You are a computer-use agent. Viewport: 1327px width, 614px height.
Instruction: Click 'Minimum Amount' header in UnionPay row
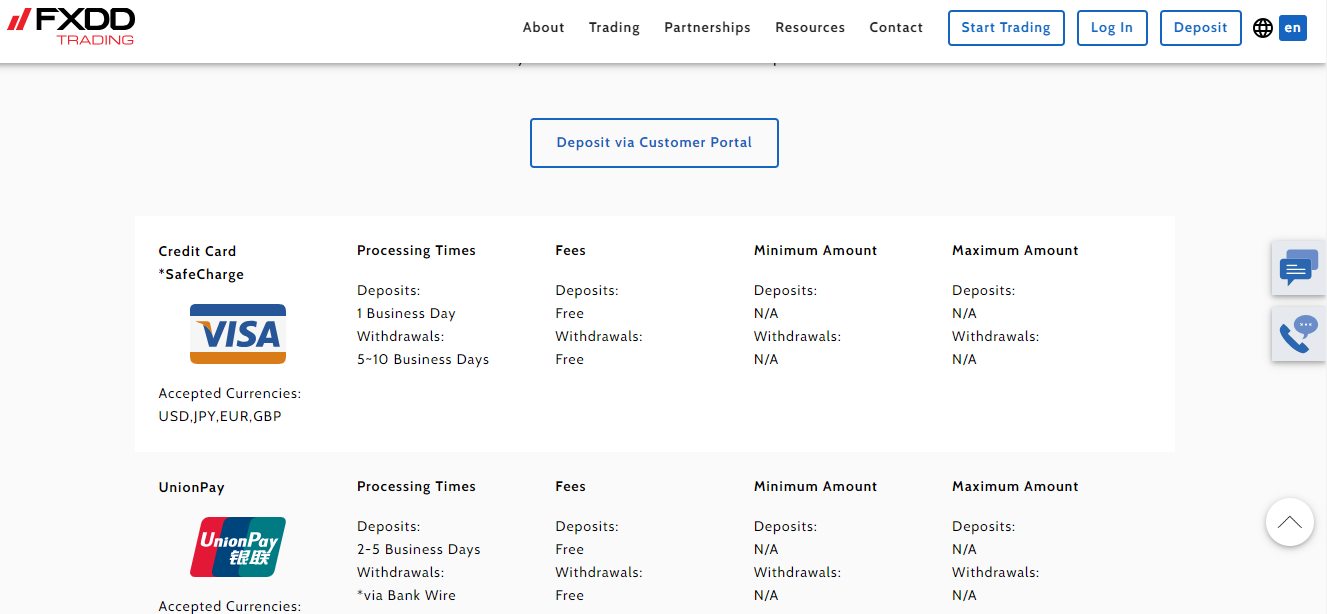point(815,487)
